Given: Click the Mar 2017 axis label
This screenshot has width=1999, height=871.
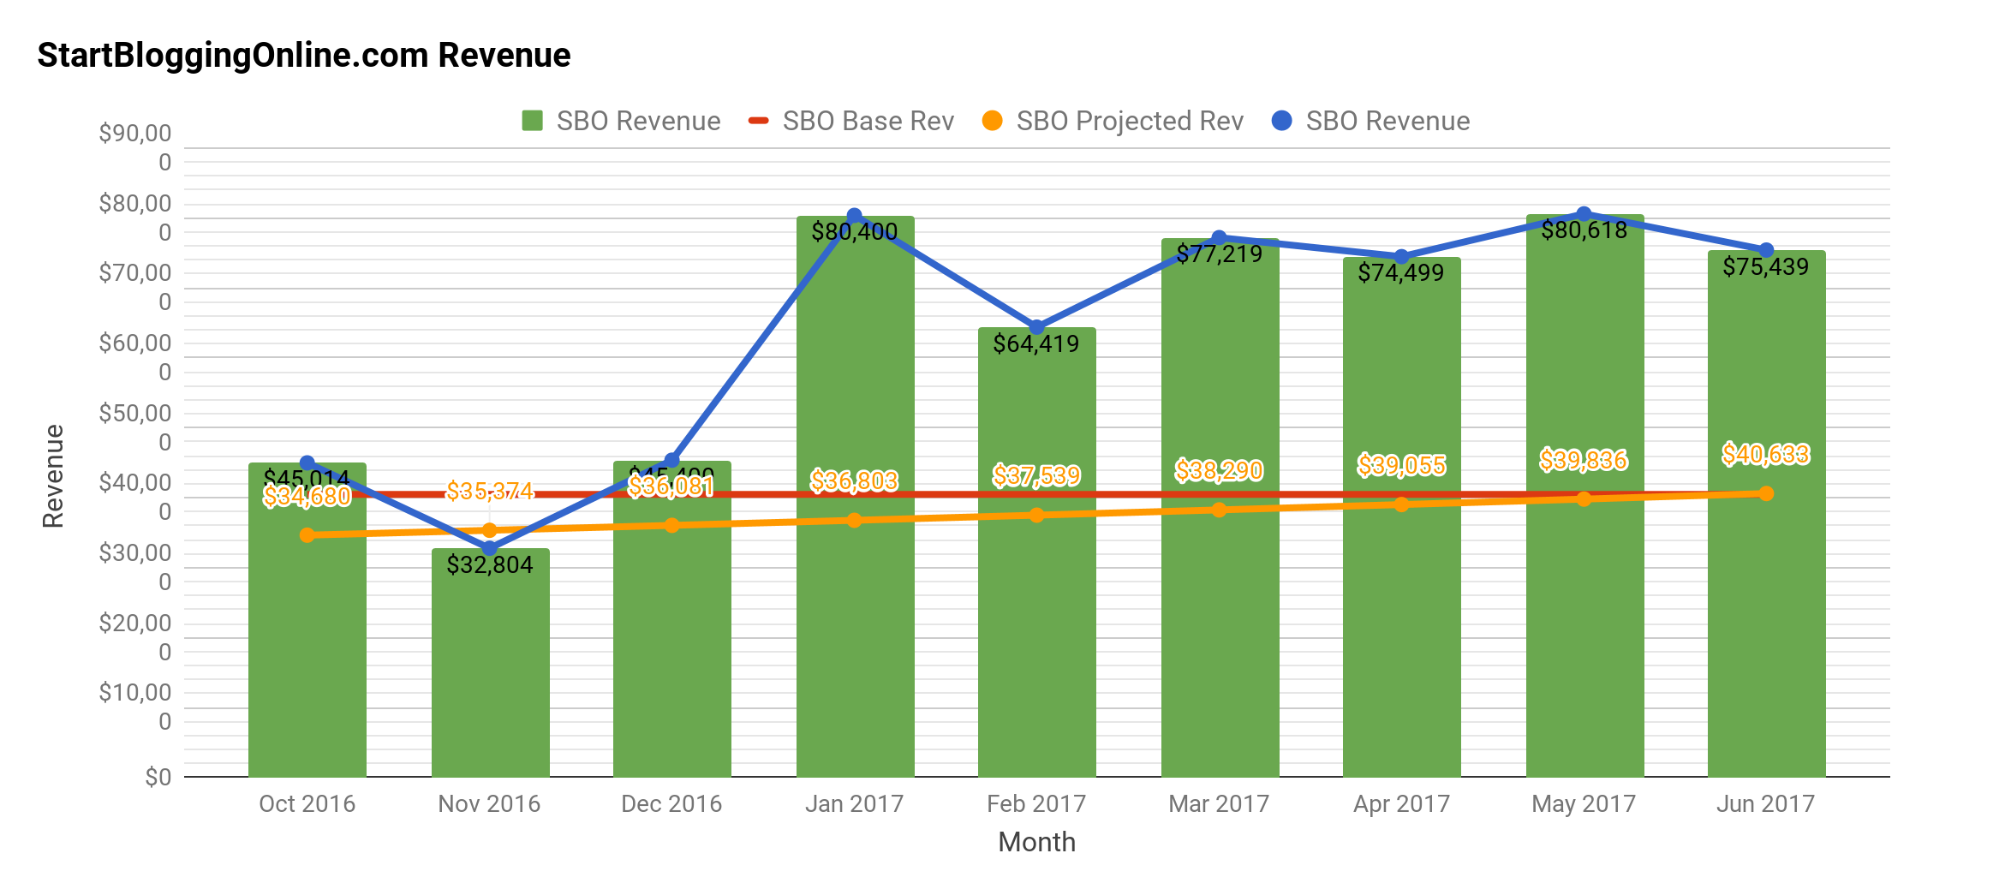Looking at the screenshot, I should pyautogui.click(x=1219, y=804).
